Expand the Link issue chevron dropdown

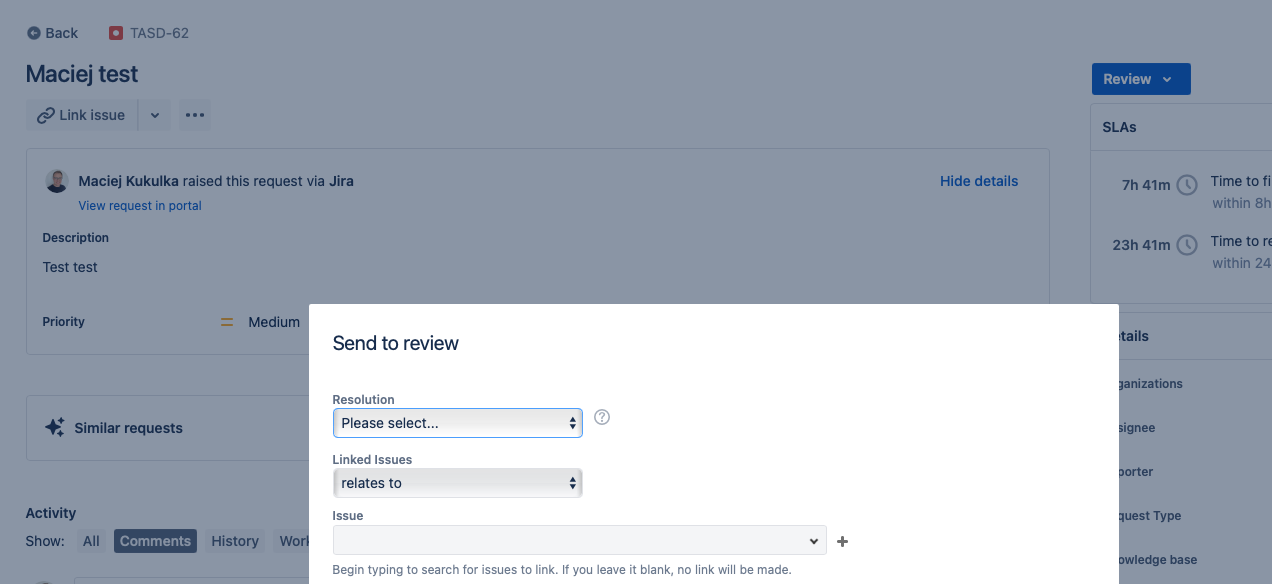(x=155, y=115)
